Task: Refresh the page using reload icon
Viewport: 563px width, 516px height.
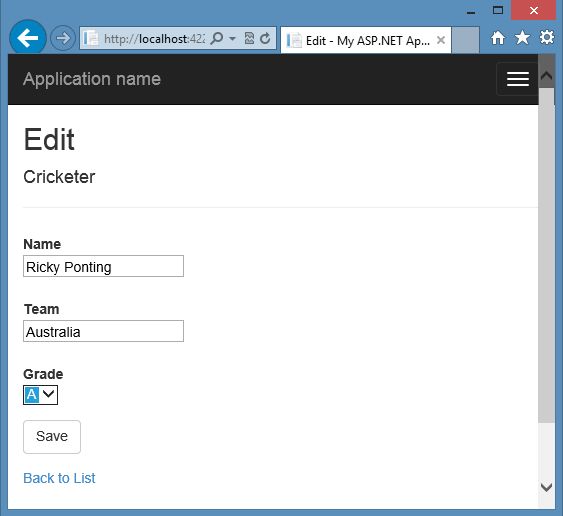Action: 265,38
